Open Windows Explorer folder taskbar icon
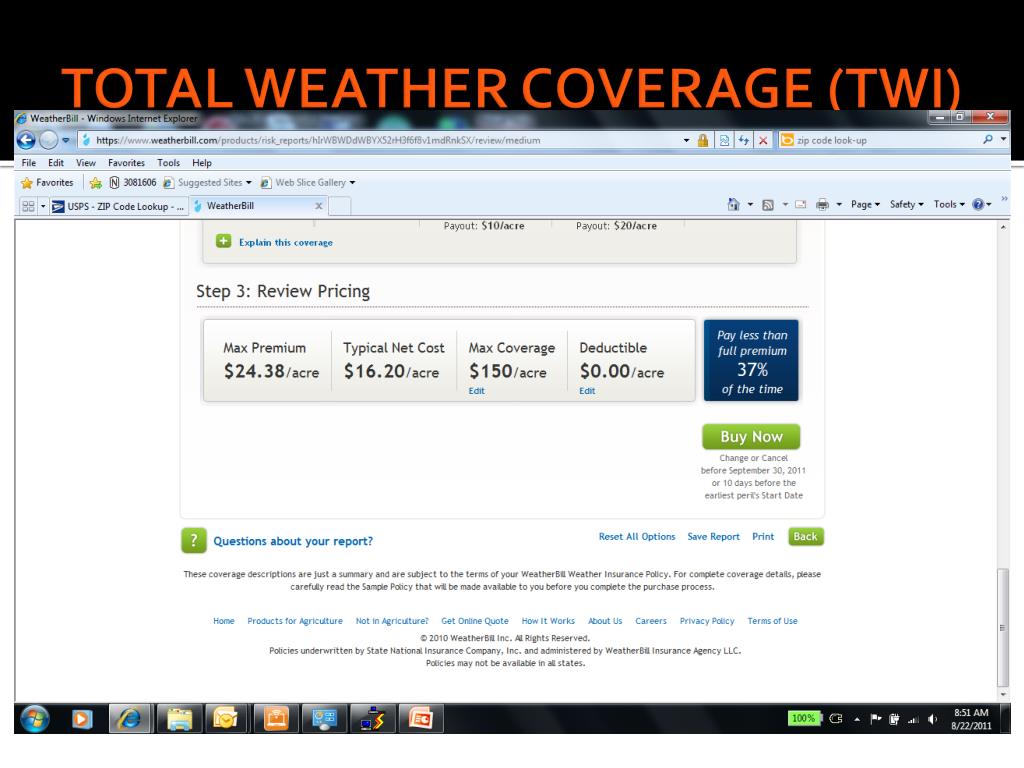Viewport: 1024px width, 768px height. (179, 719)
